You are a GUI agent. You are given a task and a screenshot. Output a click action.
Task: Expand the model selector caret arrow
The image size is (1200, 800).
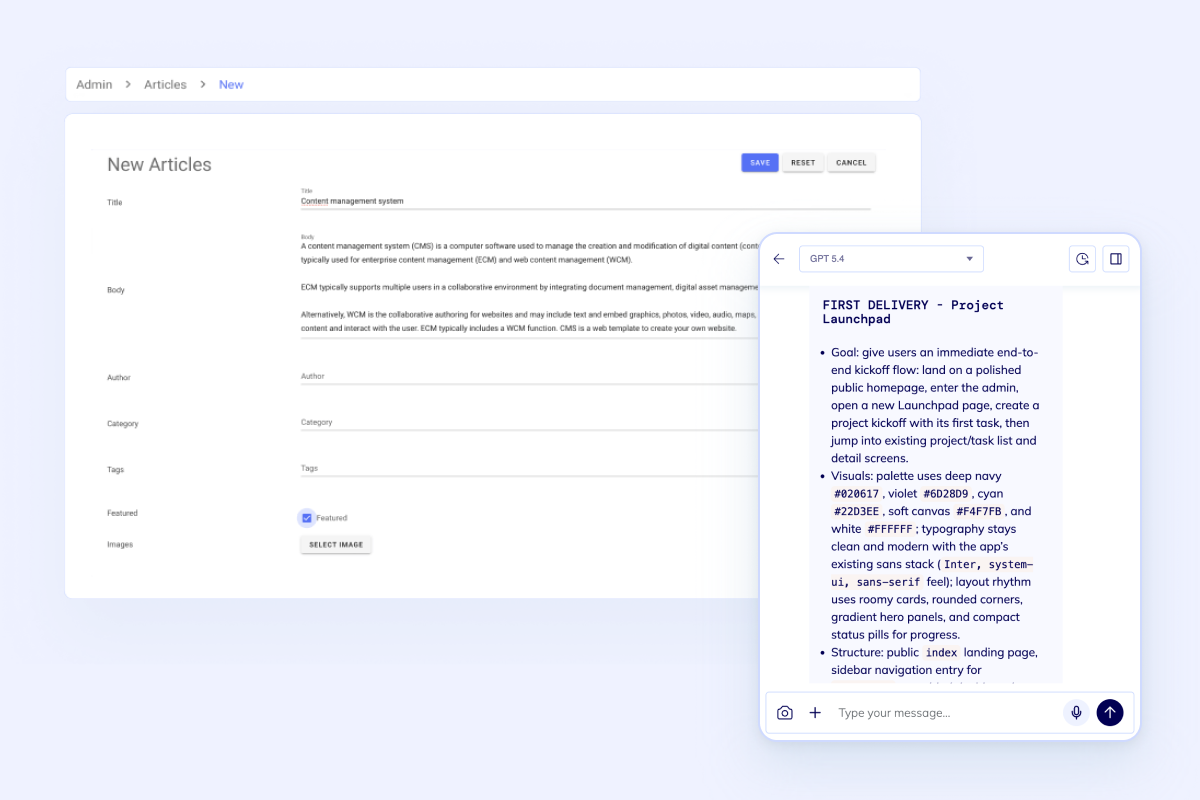pos(969,258)
